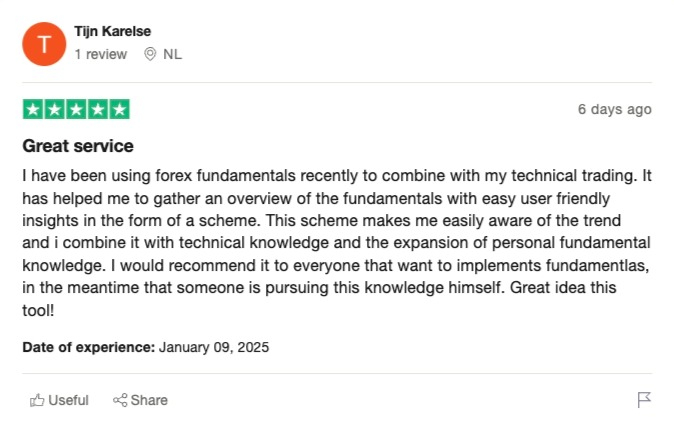This screenshot has width=674, height=422.
Task: Click the "6 days ago" timestamp
Action: point(615,109)
